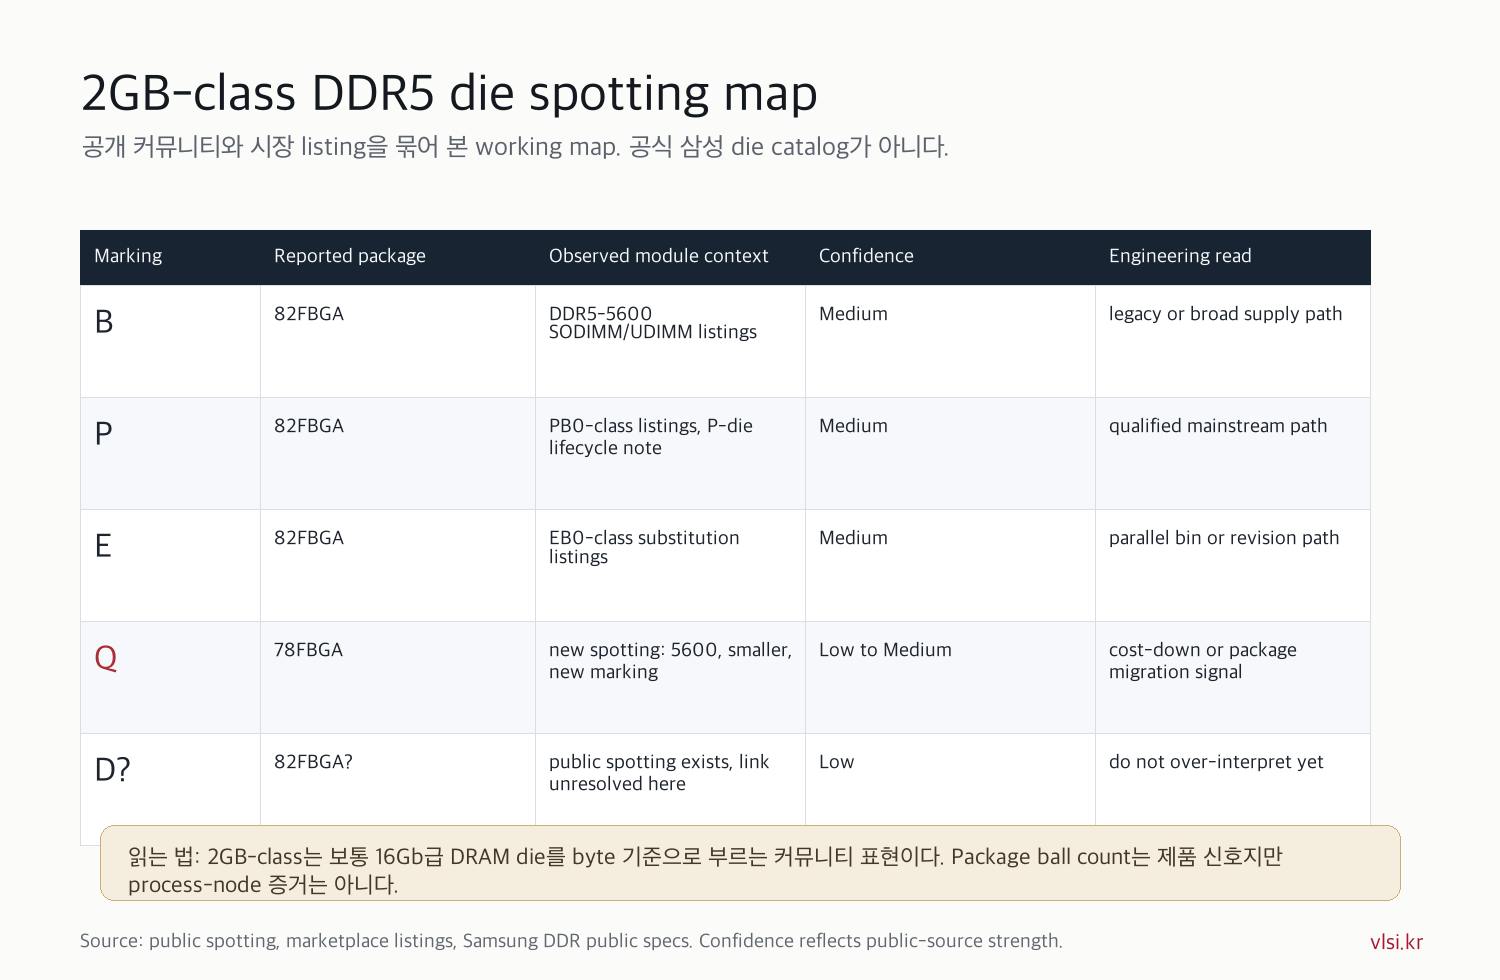Click 'parallel bin or revision path'
1500x980 pixels.
(1224, 538)
